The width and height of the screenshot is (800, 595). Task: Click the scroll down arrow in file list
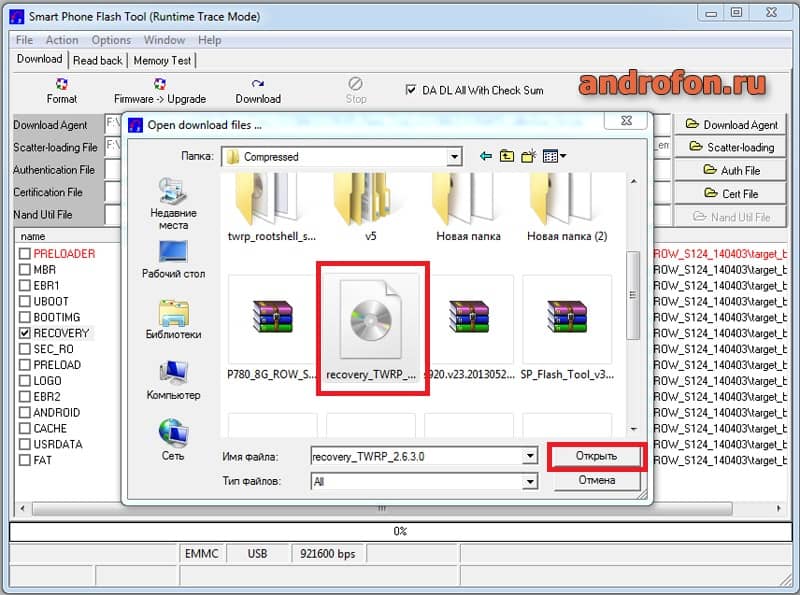[x=633, y=429]
